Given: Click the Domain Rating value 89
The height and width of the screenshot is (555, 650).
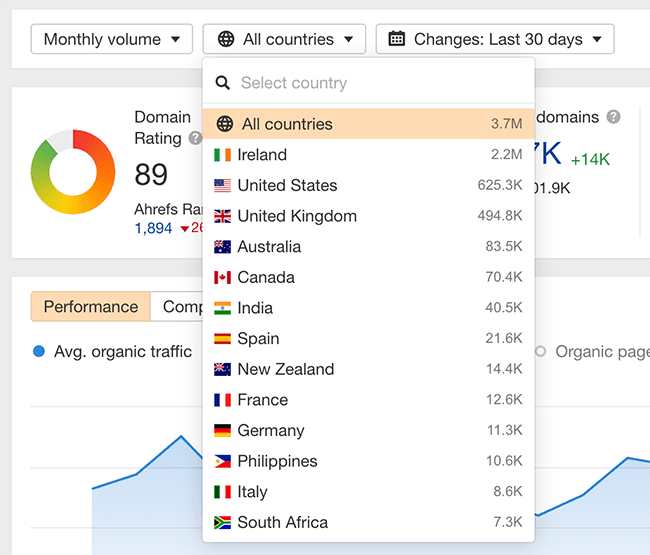Looking at the screenshot, I should coord(151,174).
